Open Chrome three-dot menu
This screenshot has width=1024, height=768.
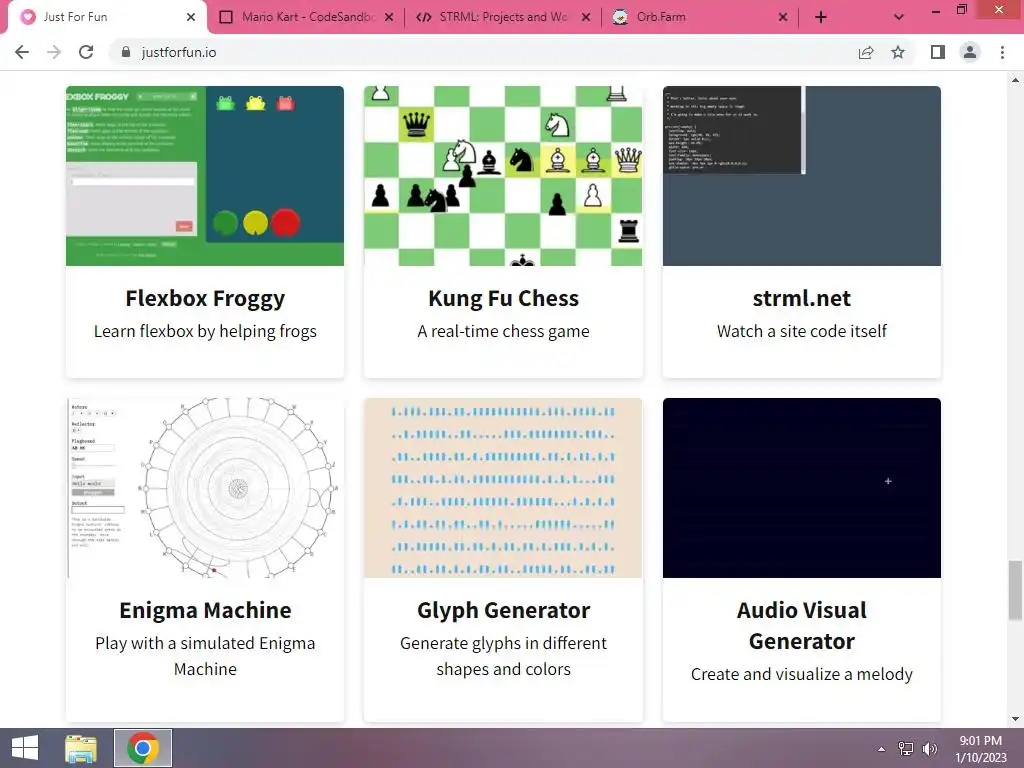tap(1002, 52)
